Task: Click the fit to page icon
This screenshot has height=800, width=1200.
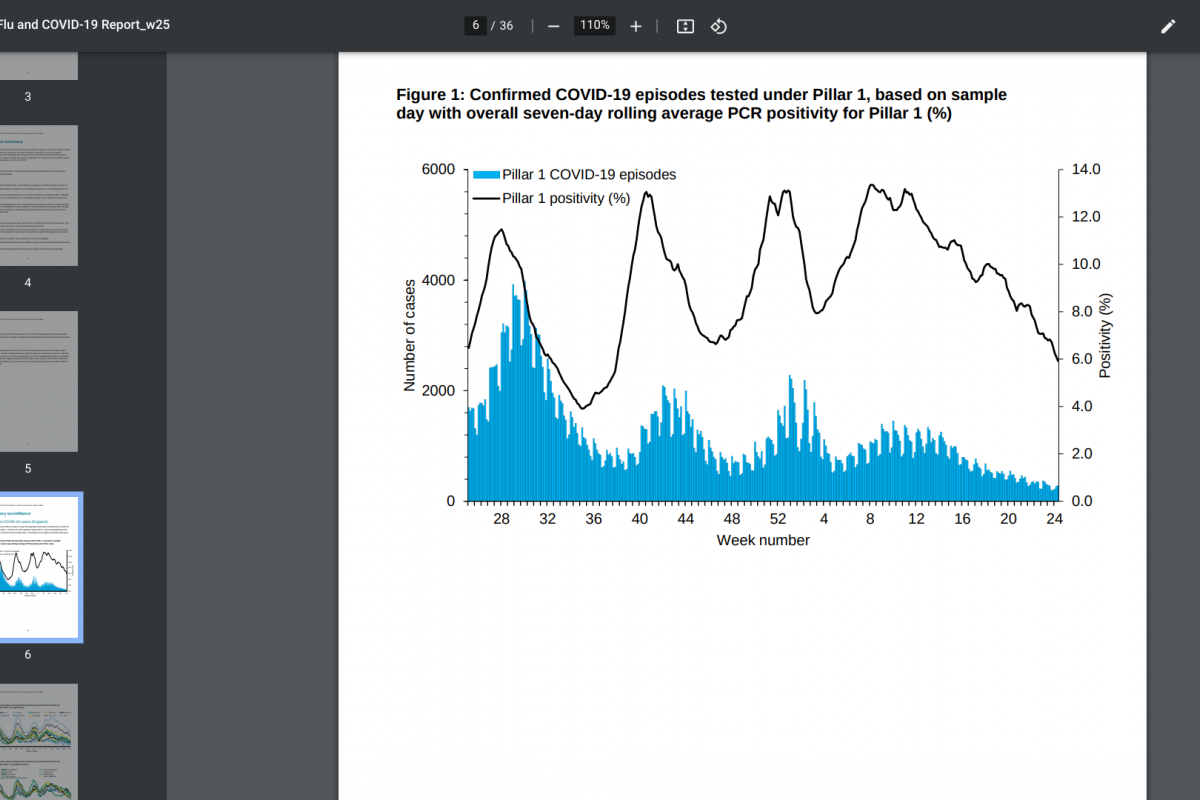Action: pos(685,26)
